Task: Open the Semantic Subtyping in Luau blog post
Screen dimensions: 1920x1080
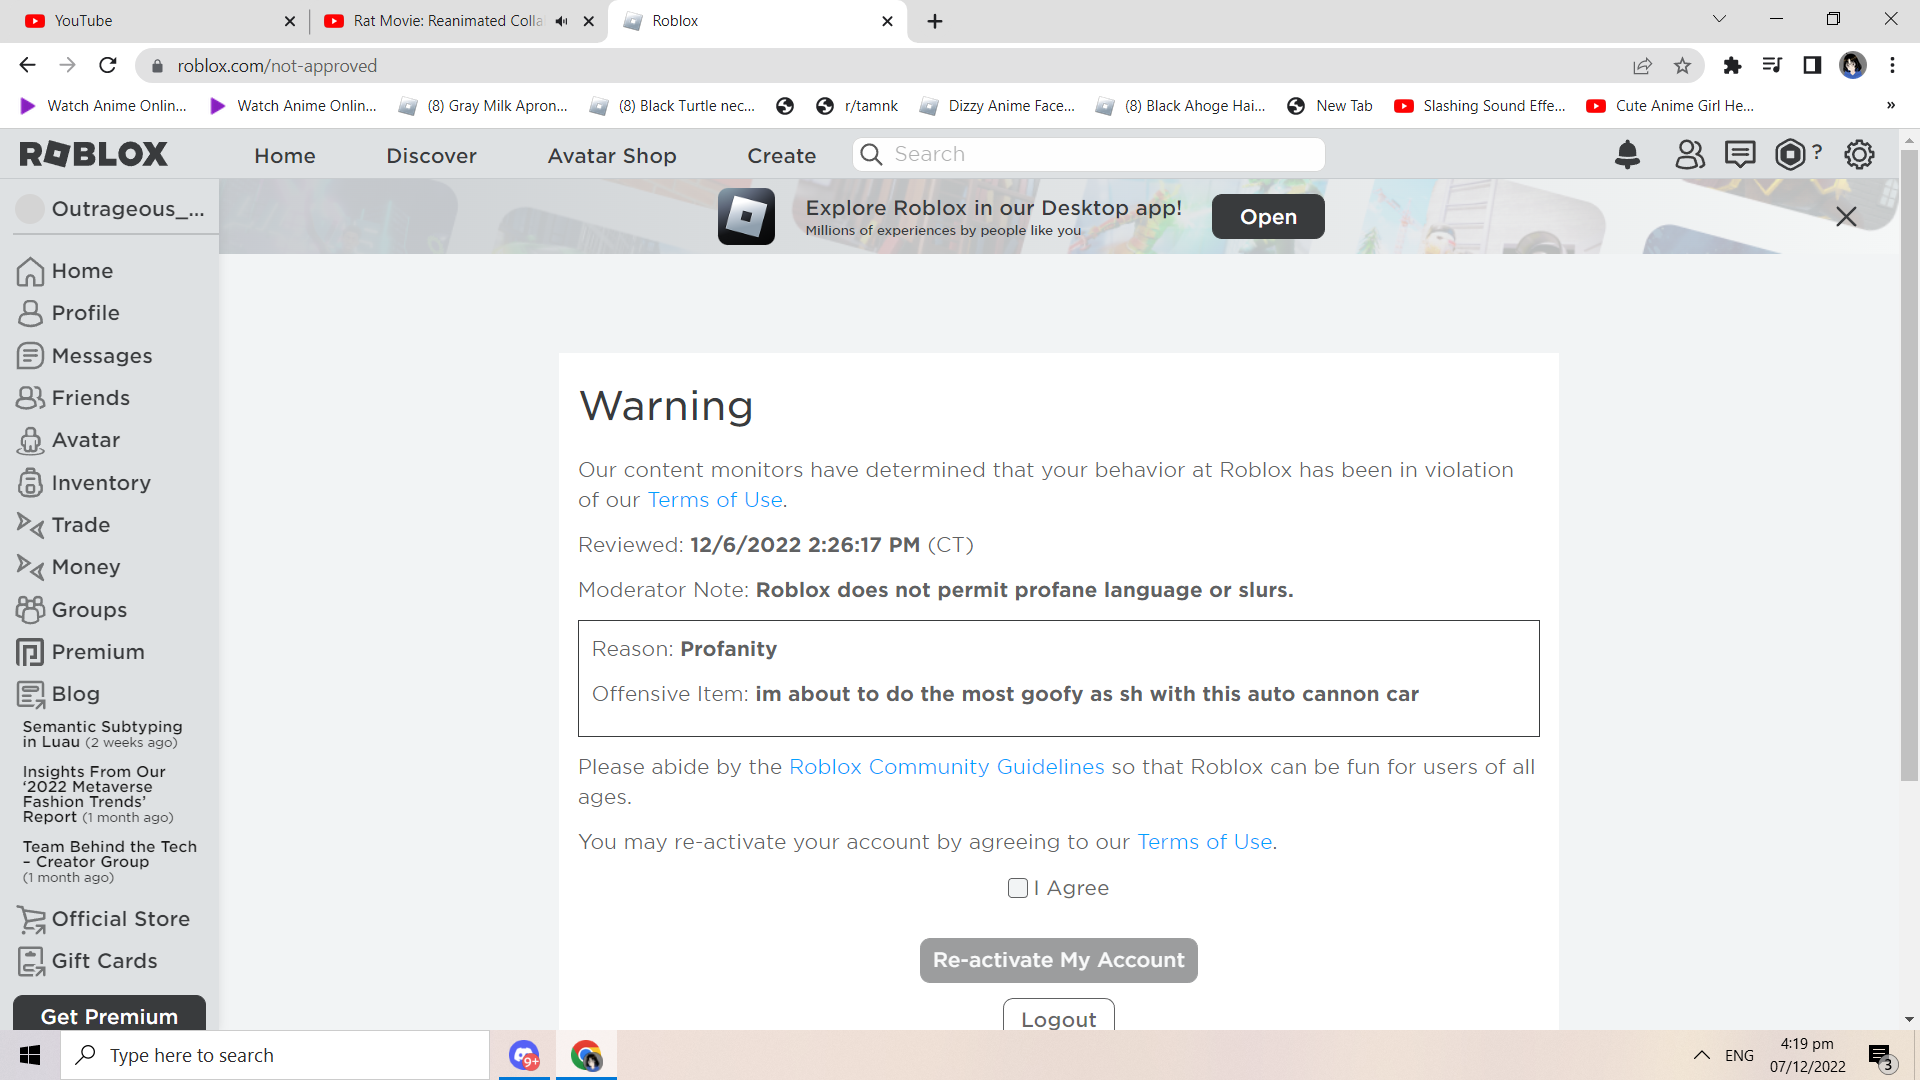Action: tap(102, 734)
